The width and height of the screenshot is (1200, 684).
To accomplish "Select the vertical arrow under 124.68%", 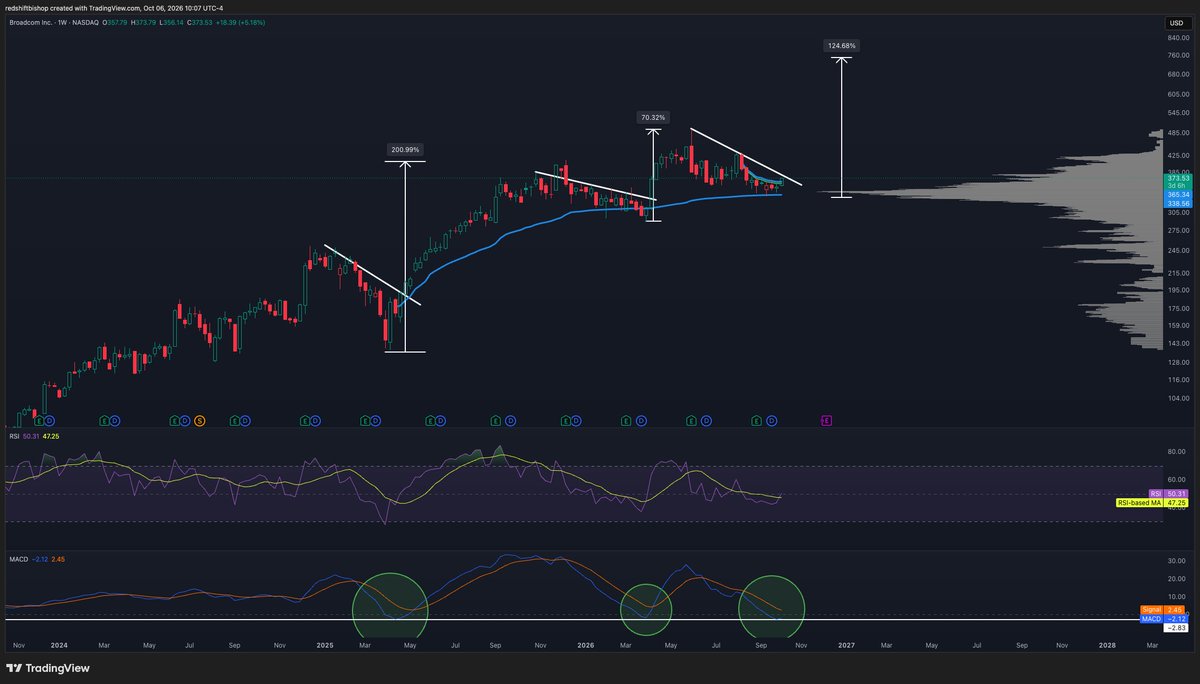I will [842, 127].
